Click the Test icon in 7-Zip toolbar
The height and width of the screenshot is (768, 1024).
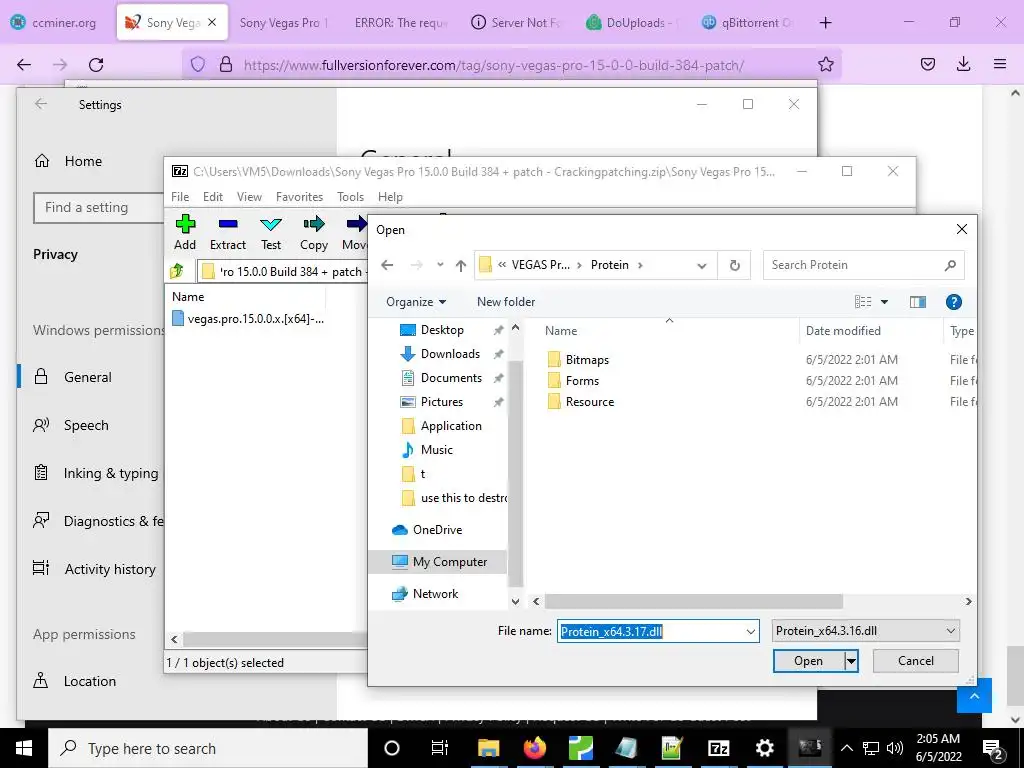(x=270, y=225)
